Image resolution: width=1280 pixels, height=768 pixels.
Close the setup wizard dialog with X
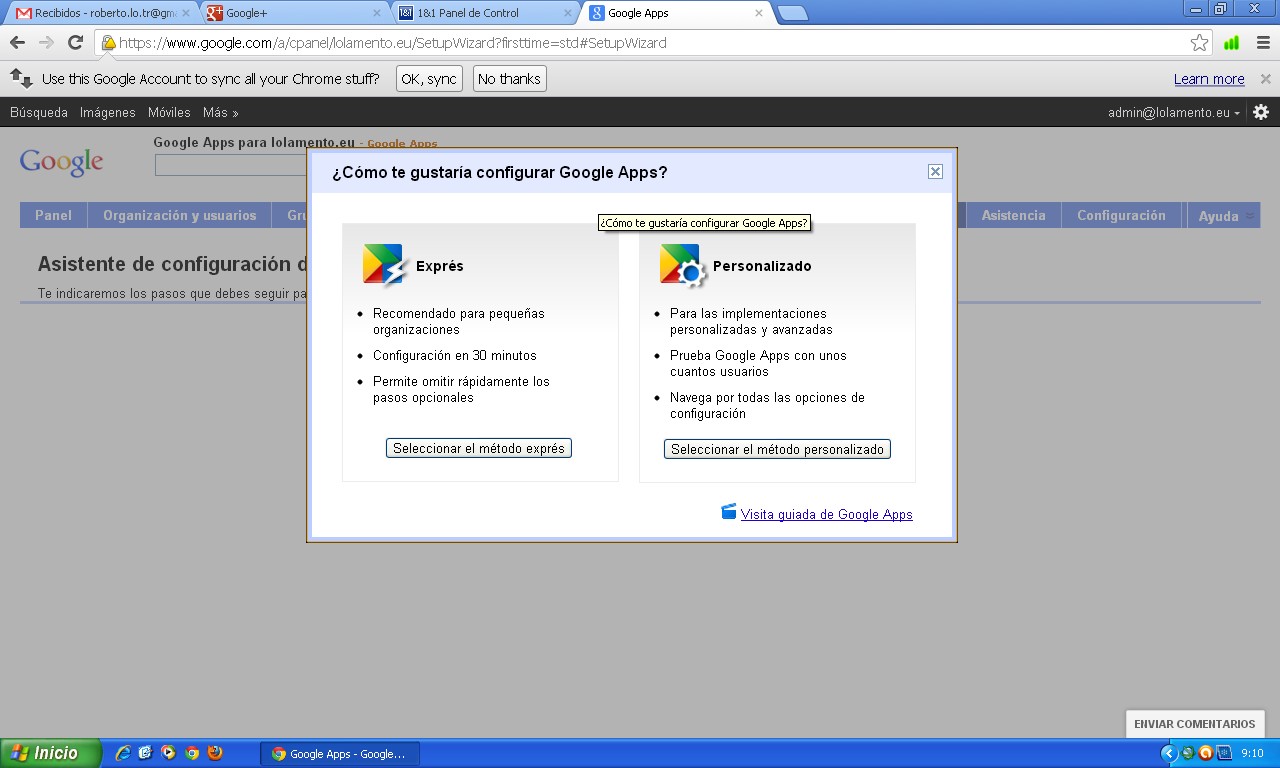coord(935,171)
